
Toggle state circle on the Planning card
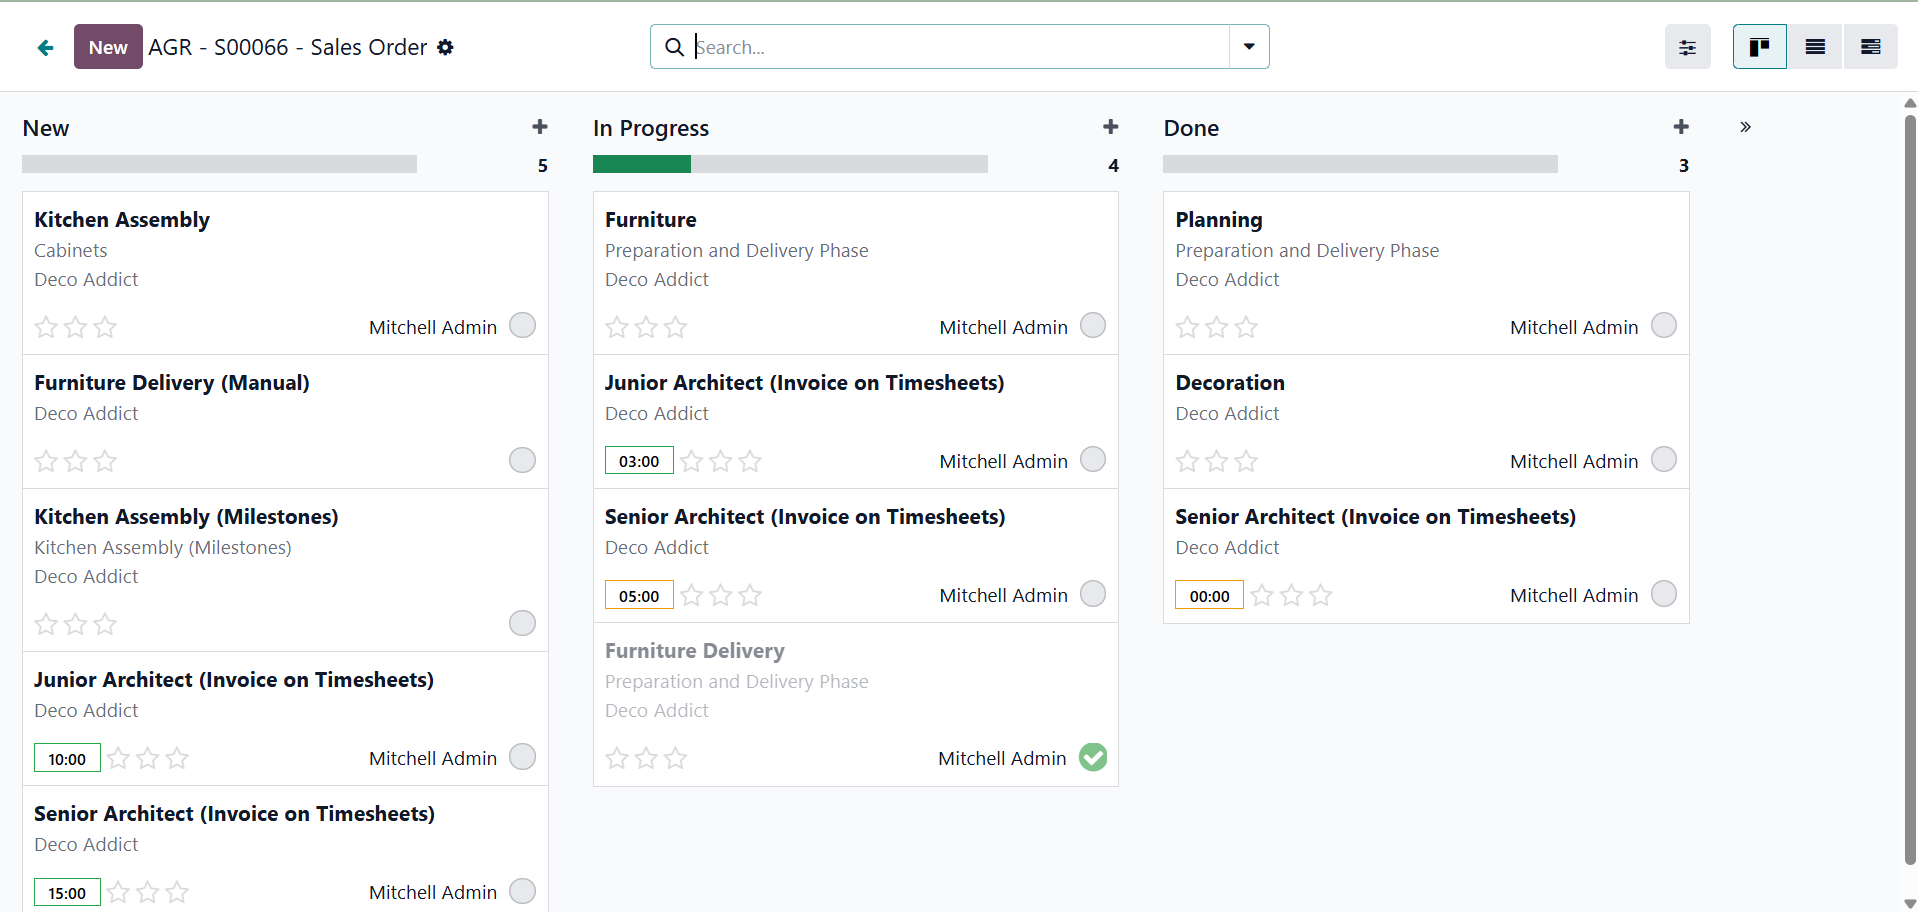pyautogui.click(x=1664, y=326)
